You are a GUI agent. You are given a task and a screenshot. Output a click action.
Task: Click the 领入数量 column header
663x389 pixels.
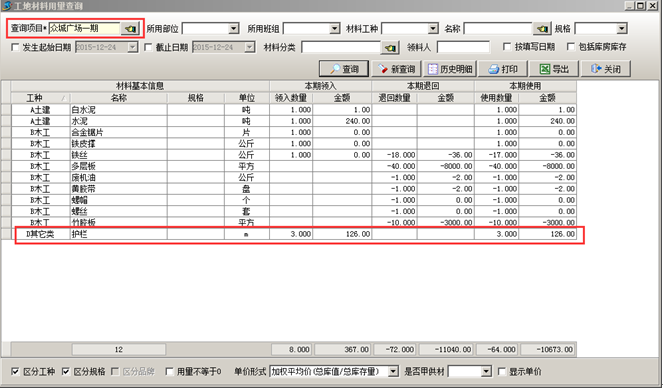click(x=291, y=98)
